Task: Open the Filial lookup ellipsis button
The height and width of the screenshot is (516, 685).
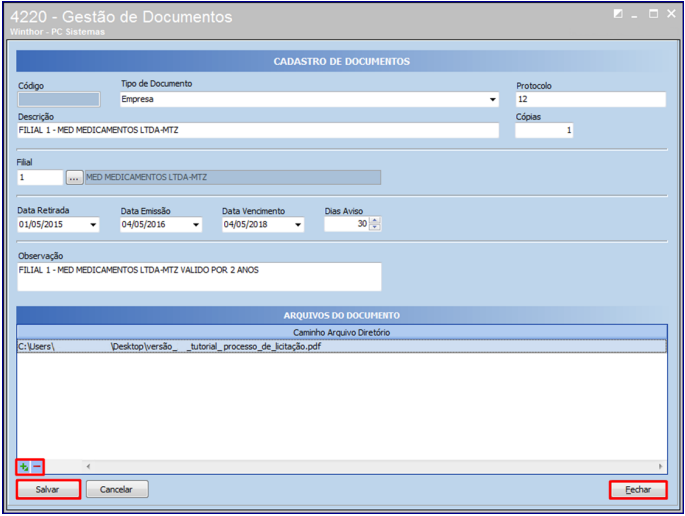Action: coord(74,177)
